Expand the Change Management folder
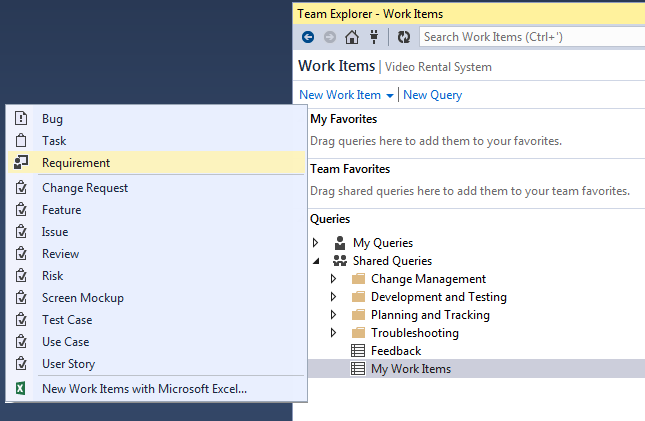645x421 pixels. 334,279
